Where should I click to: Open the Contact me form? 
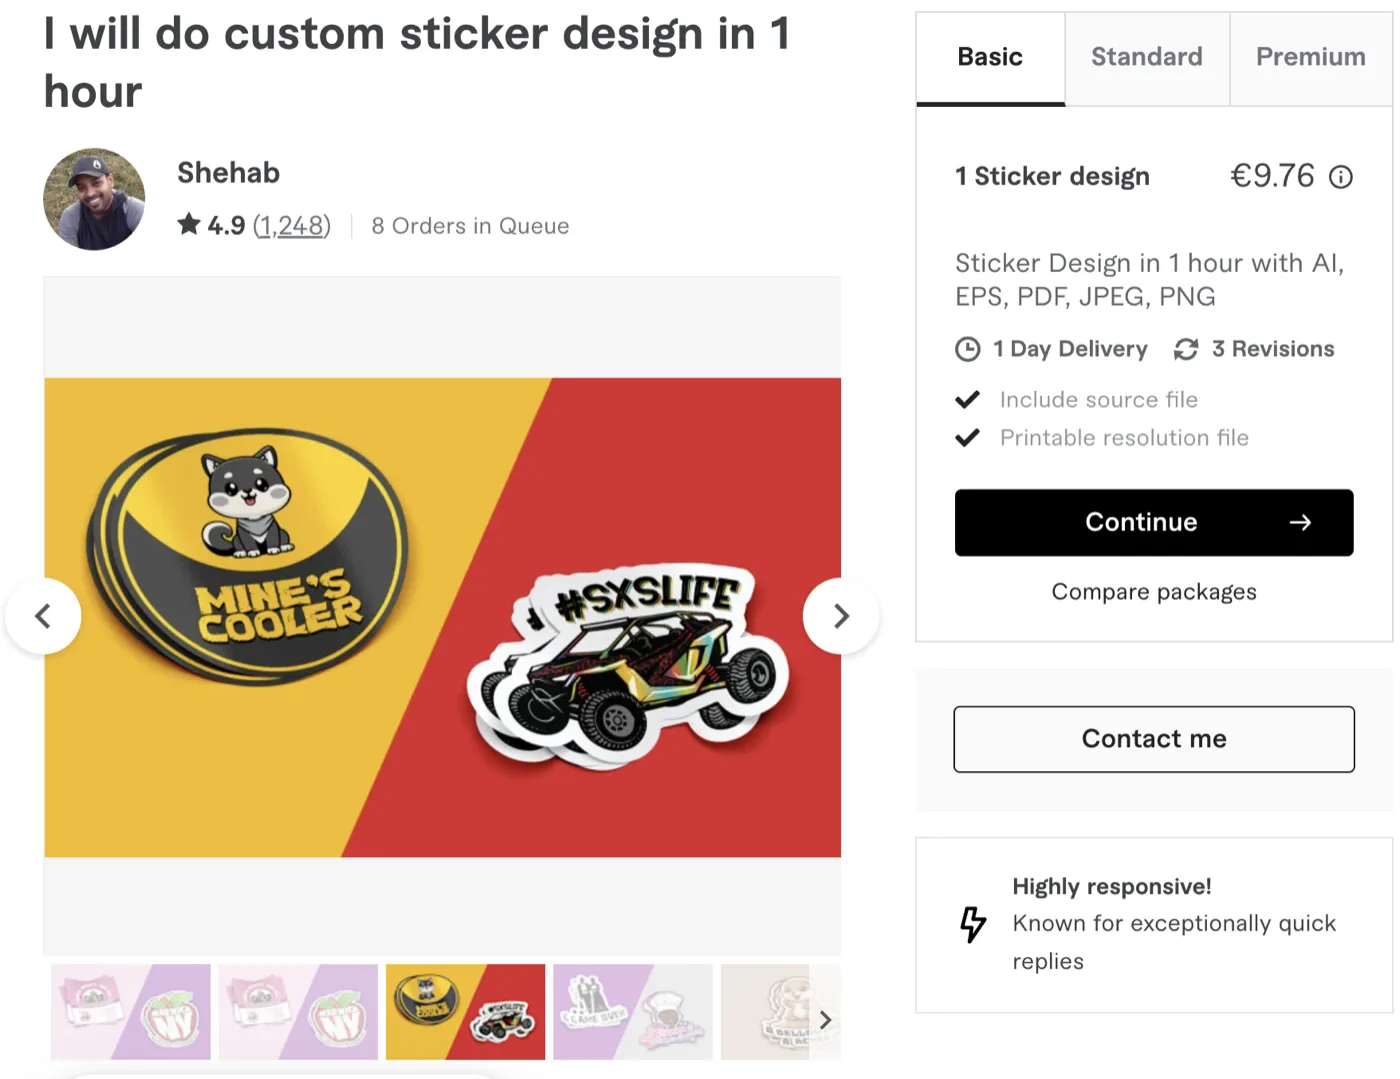(x=1153, y=738)
